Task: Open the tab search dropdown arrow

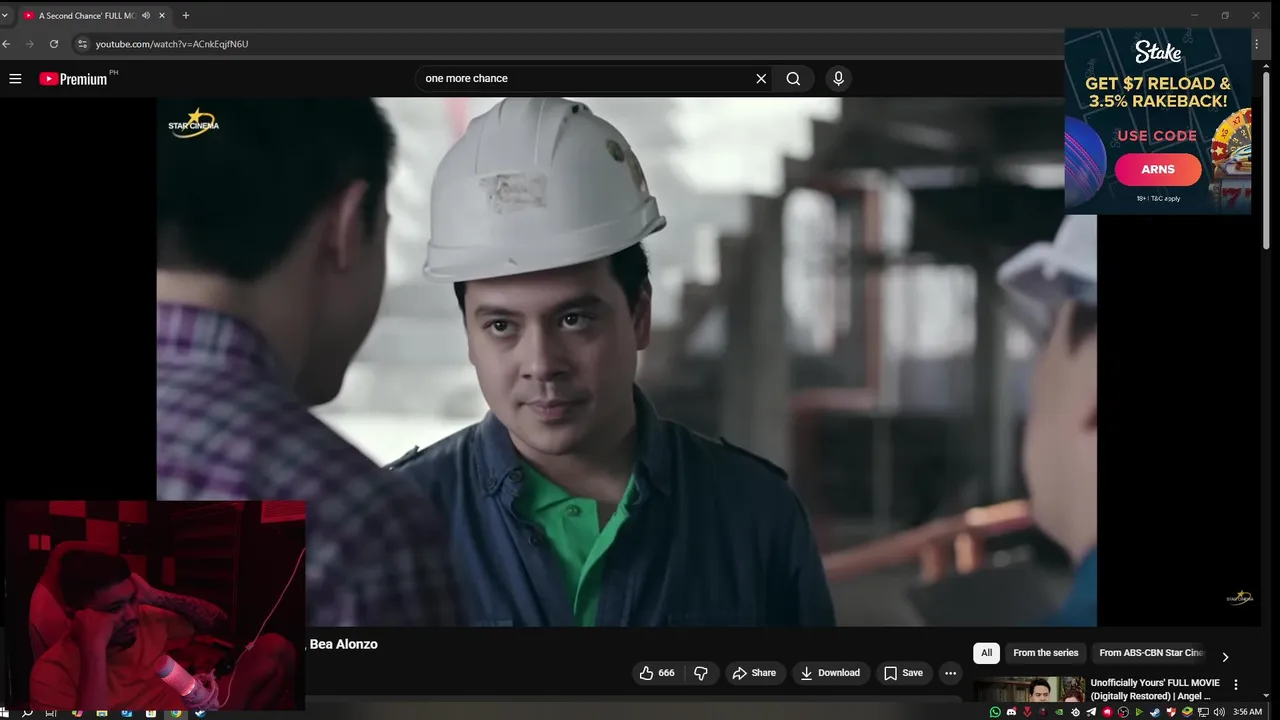Action: click(5, 15)
